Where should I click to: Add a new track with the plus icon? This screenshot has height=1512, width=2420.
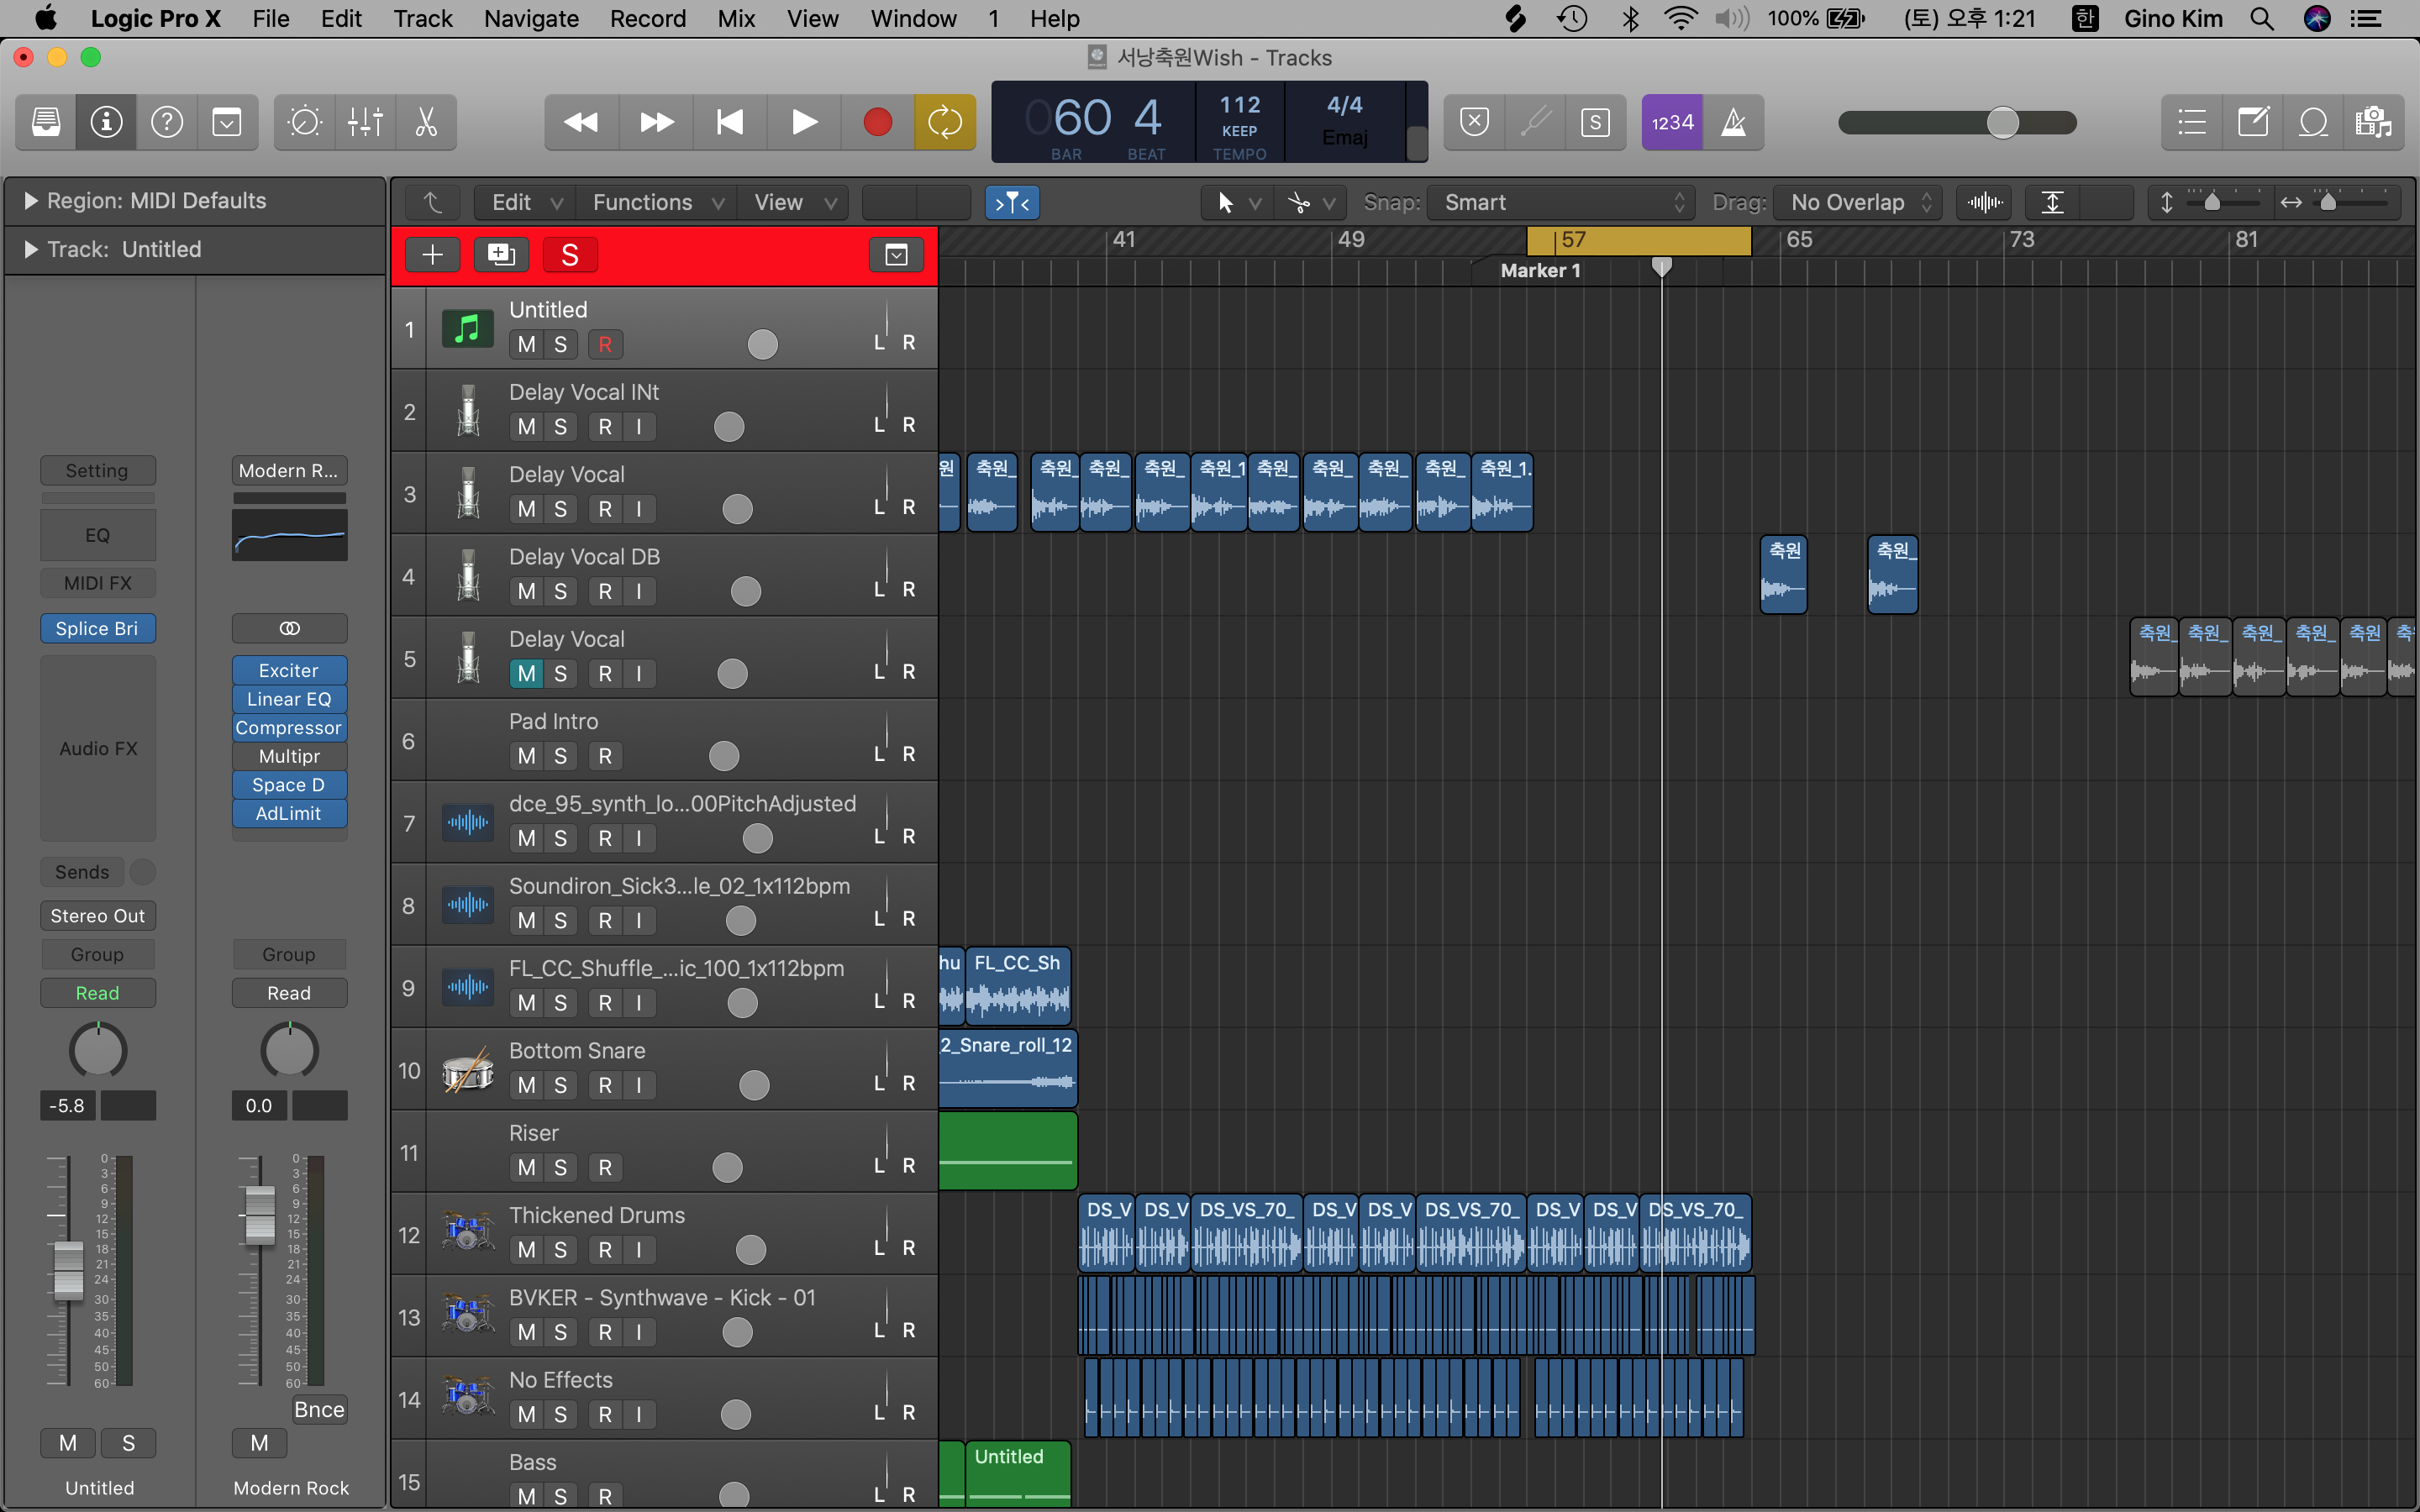[431, 254]
